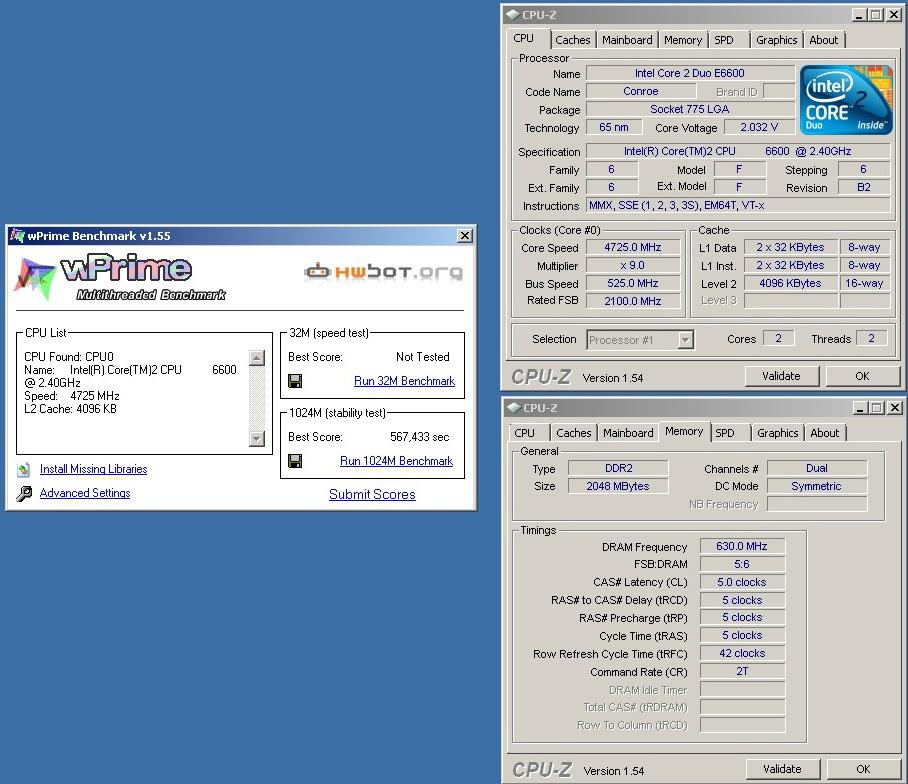Viewport: 908px width, 784px height.
Task: Click the wrench icon beside Advanced Settings
Action: pos(24,493)
